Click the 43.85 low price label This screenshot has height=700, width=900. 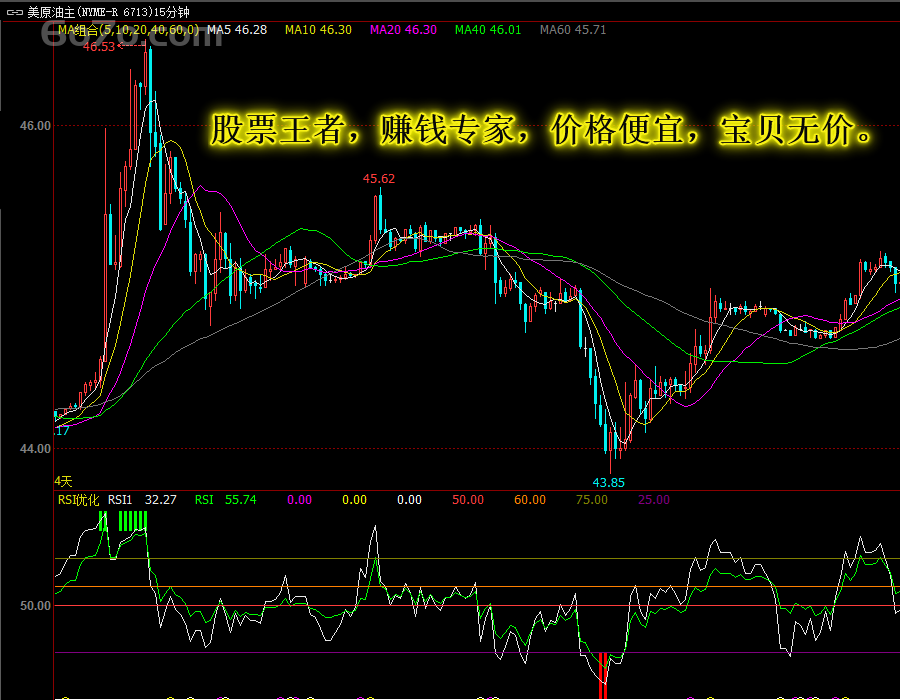[x=608, y=482]
